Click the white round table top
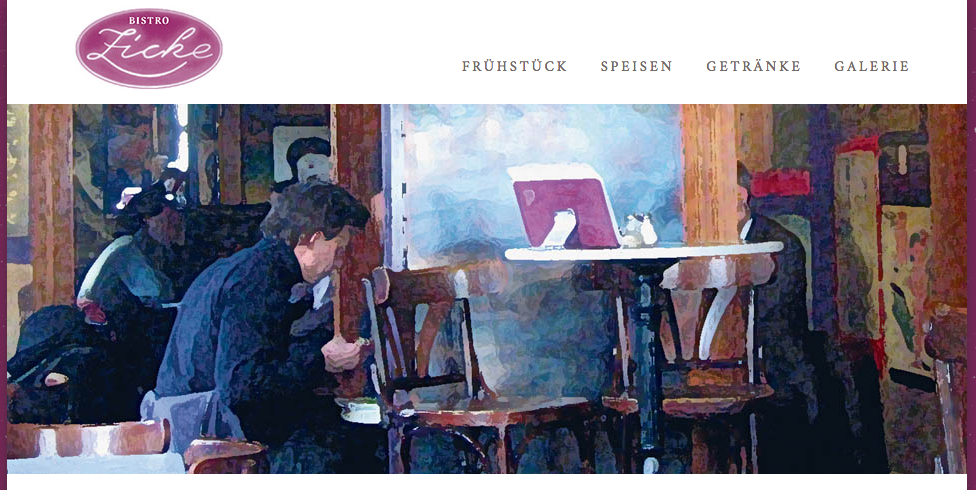This screenshot has height=490, width=976. click(x=644, y=250)
